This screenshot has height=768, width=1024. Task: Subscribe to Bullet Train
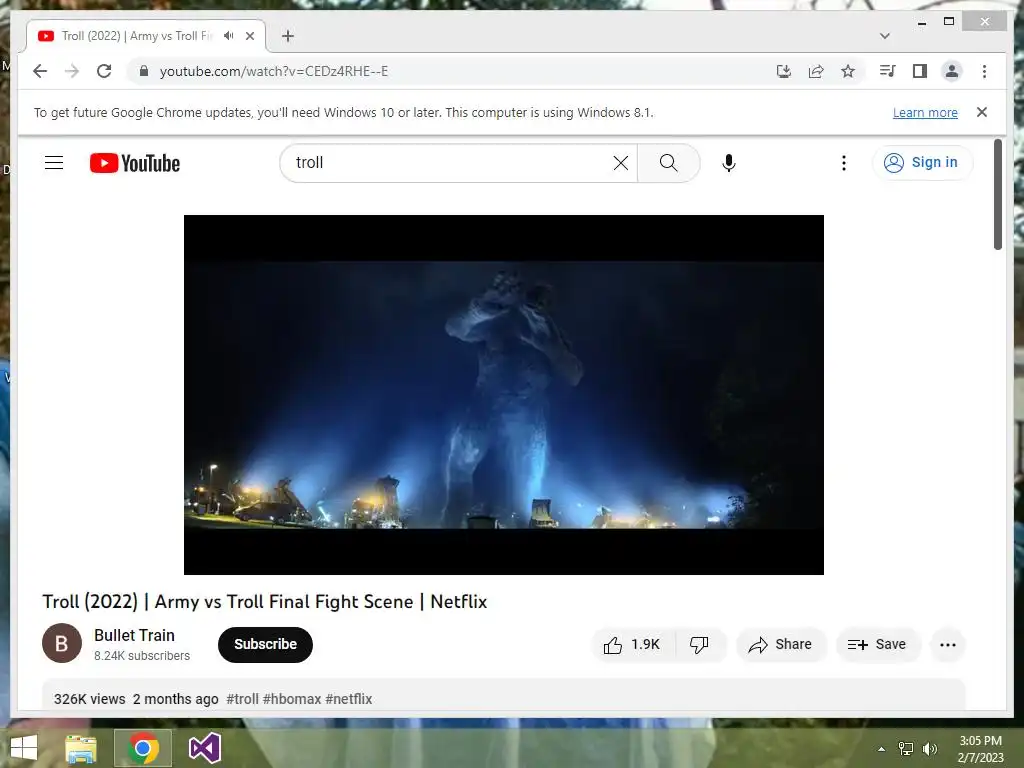click(265, 645)
